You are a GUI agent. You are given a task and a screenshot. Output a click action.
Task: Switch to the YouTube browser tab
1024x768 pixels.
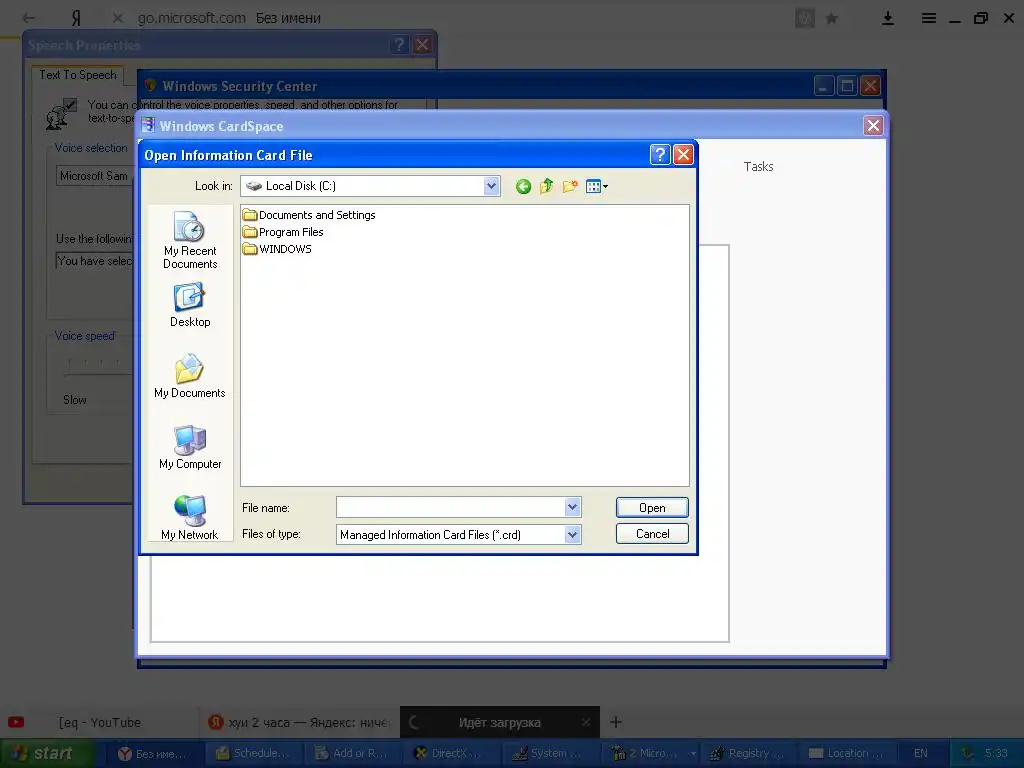pos(99,722)
